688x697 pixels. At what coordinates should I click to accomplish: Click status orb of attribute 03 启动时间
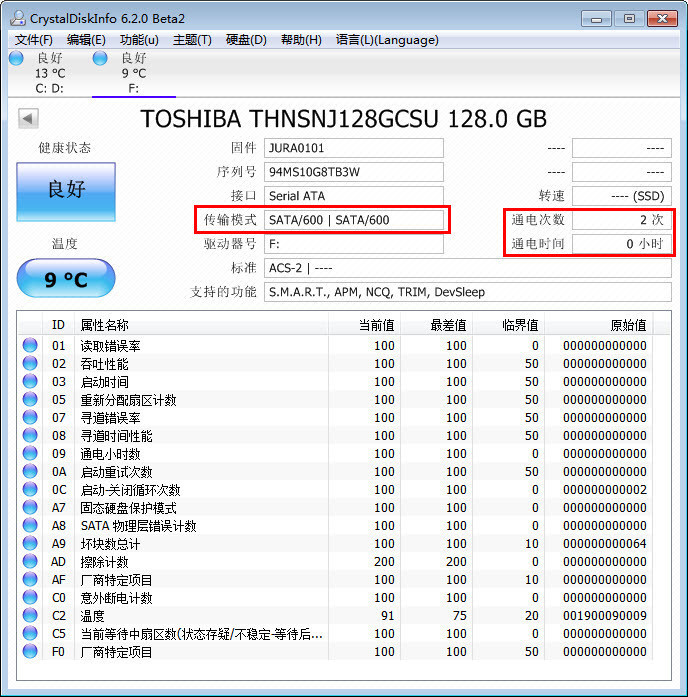click(x=30, y=381)
